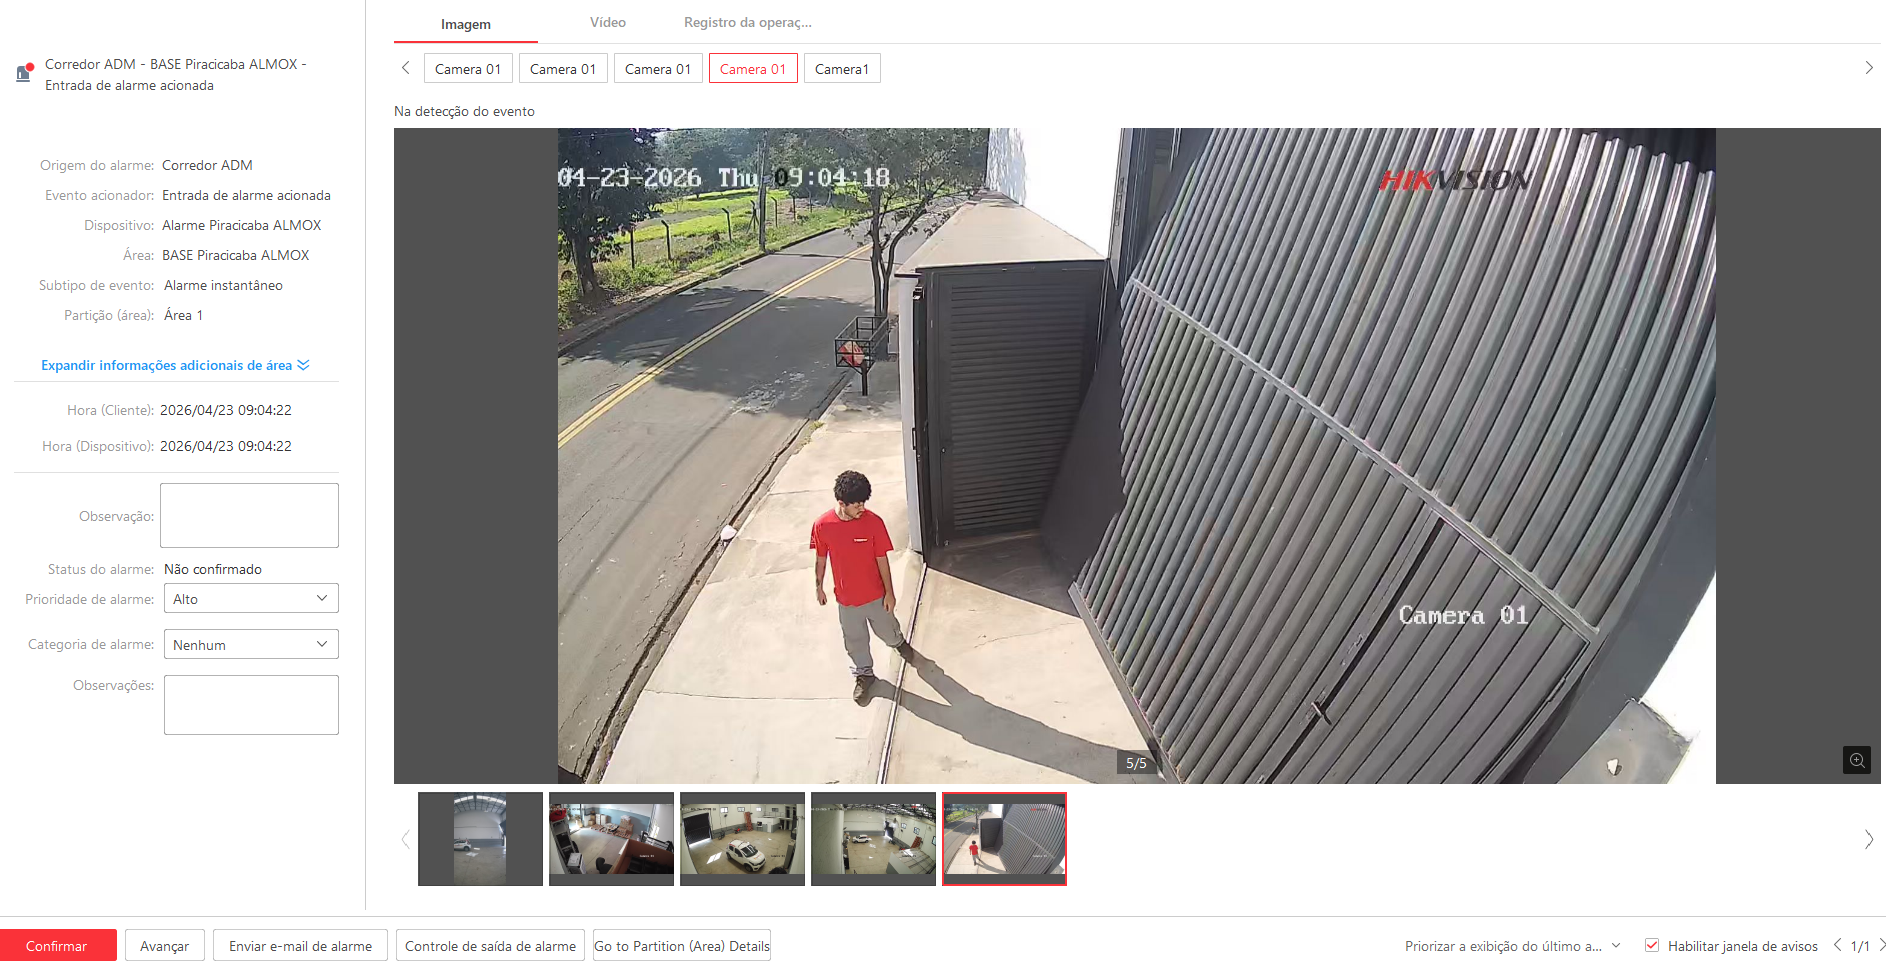Select the white car garage thumbnail
This screenshot has height=968, width=1886.
[x=742, y=839]
